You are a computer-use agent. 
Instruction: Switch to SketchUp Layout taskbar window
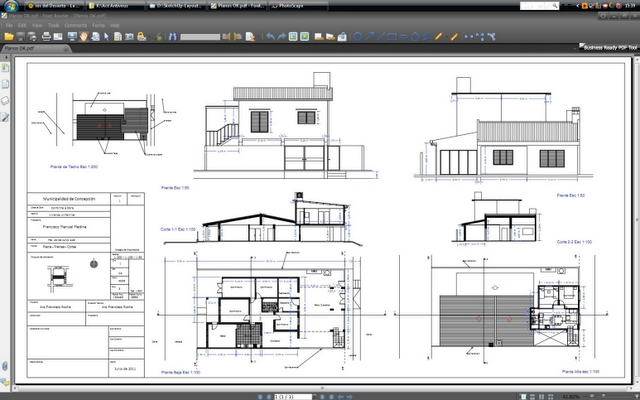coord(176,6)
